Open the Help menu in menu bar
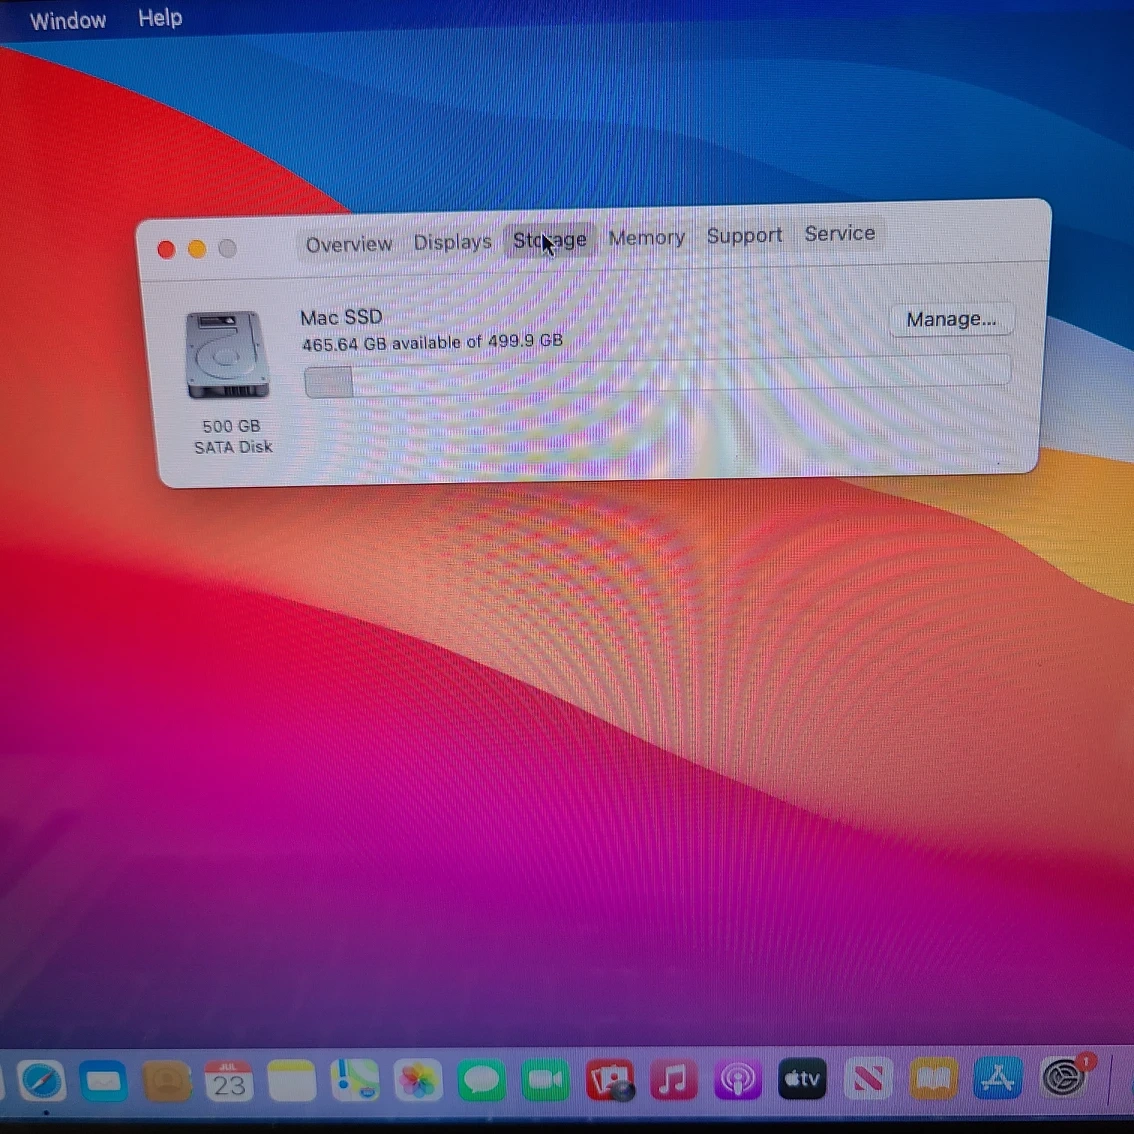The image size is (1134, 1134). pyautogui.click(x=160, y=17)
